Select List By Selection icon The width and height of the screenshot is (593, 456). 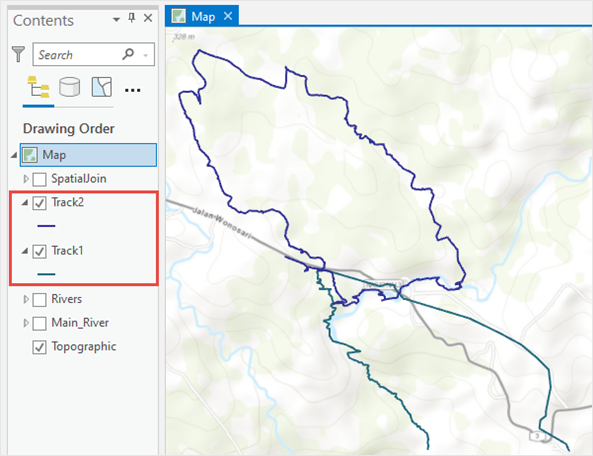tap(102, 87)
